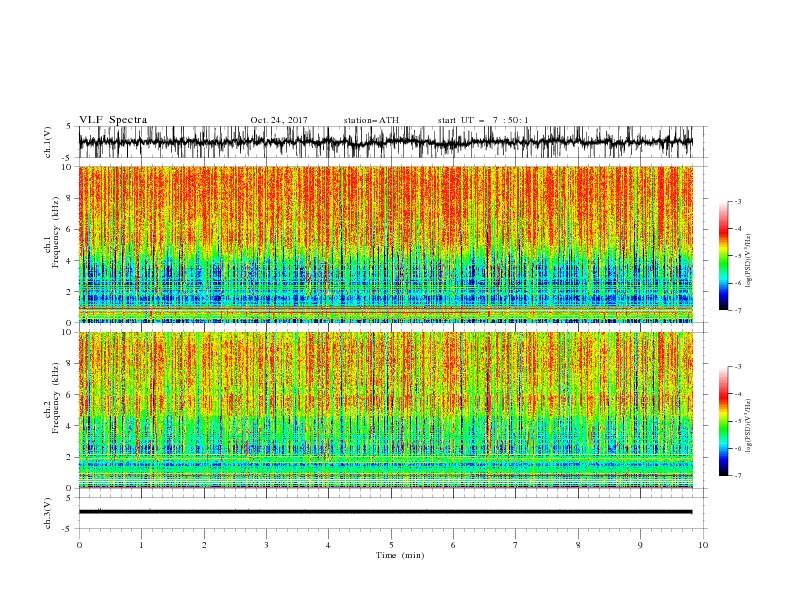Image resolution: width=792 pixels, height=612 pixels.
Task: Click time axis tick label "8"
Action: 578,545
